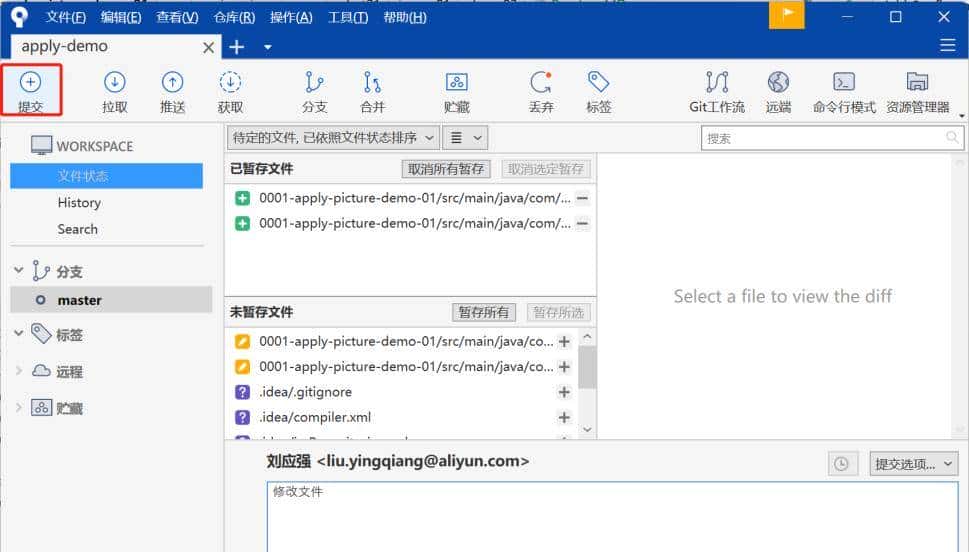Expand the 贮藏 (Stashes) sidebar section
Screen dimensions: 969x552
pyautogui.click(x=19, y=407)
